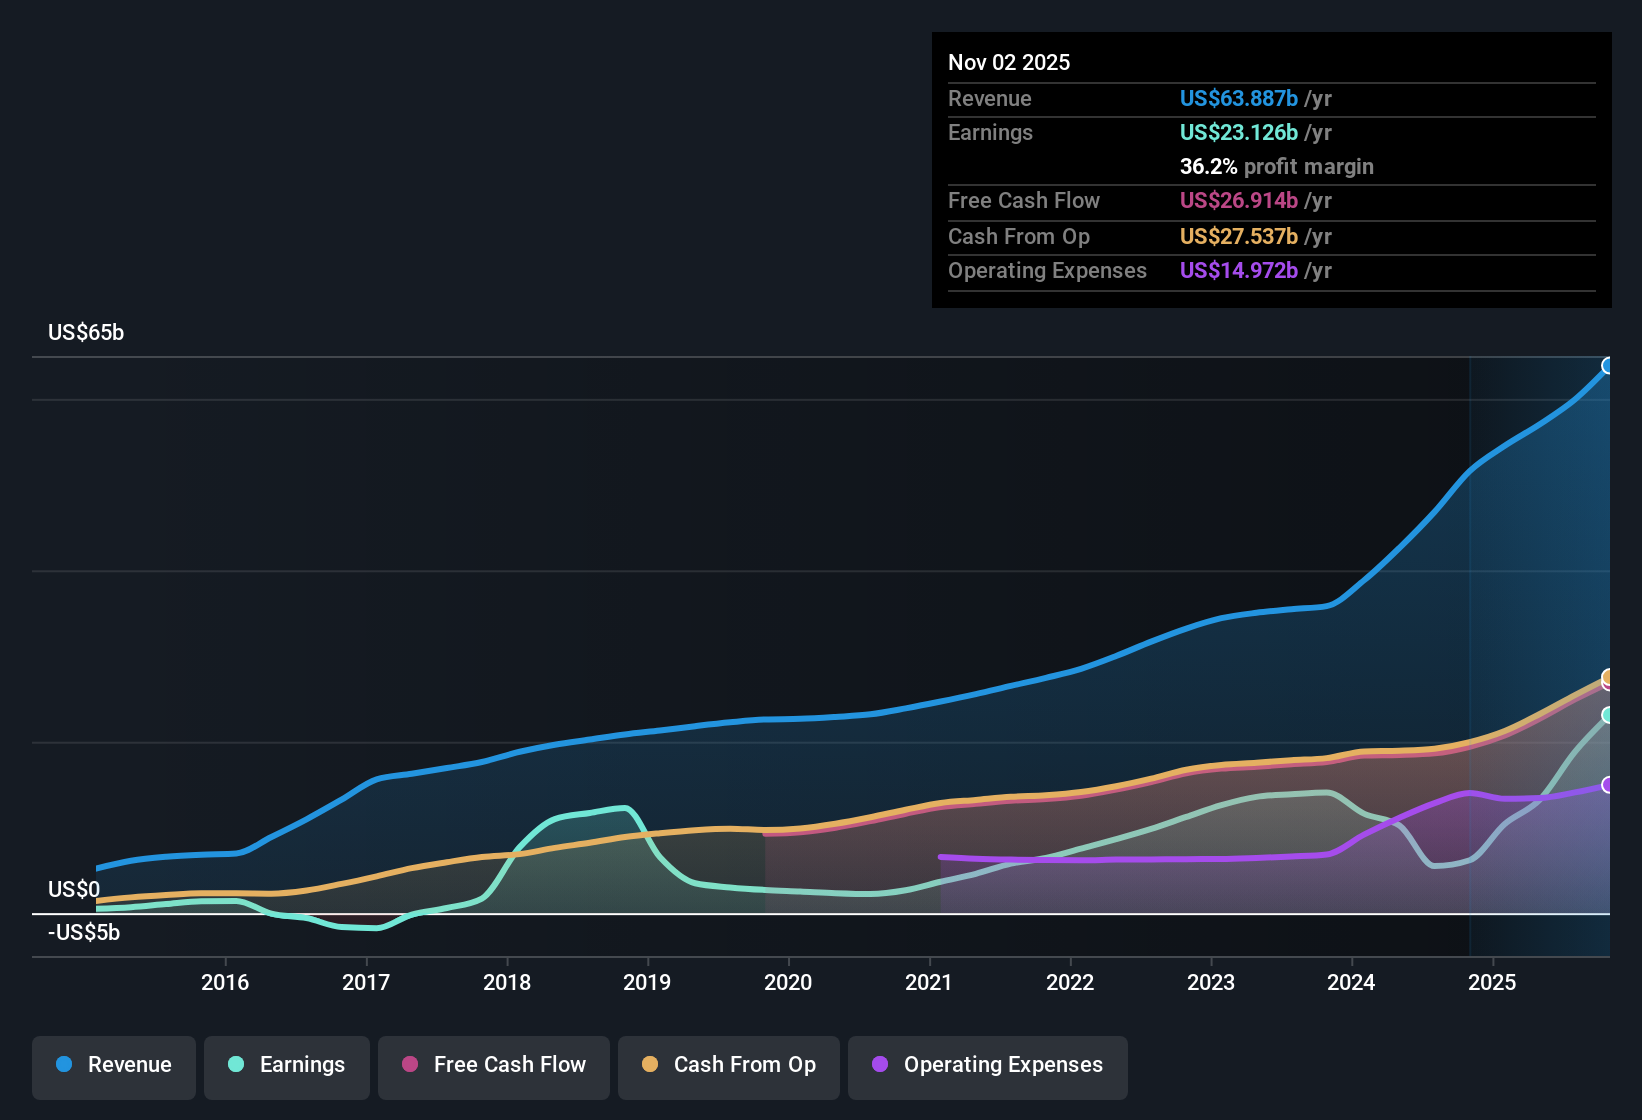
Task: Open the Free Cash Flow legend entry
Action: point(493,1065)
